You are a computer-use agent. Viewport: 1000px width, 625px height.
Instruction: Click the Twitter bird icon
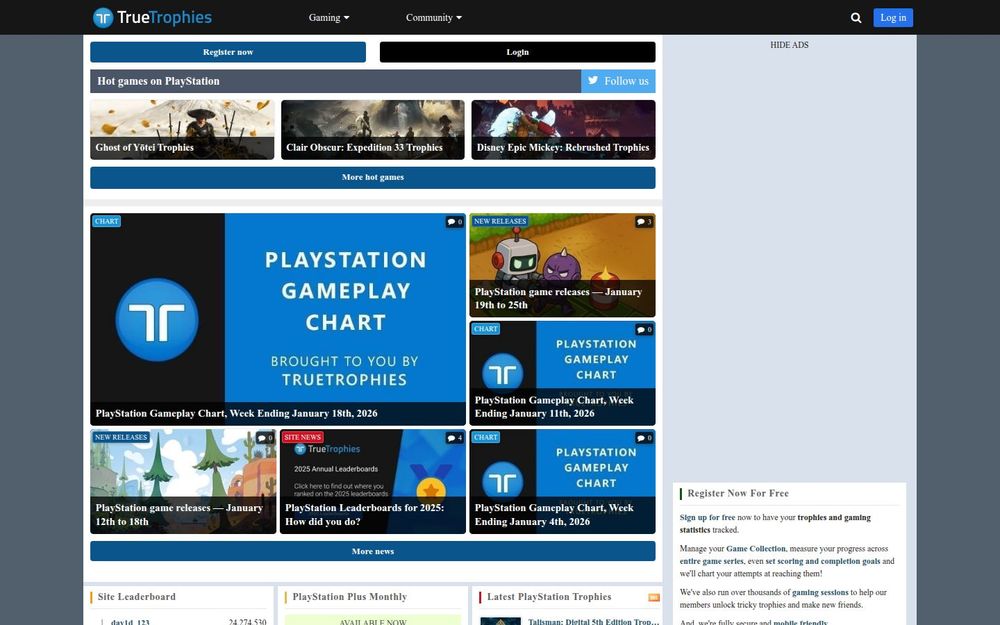tap(593, 80)
